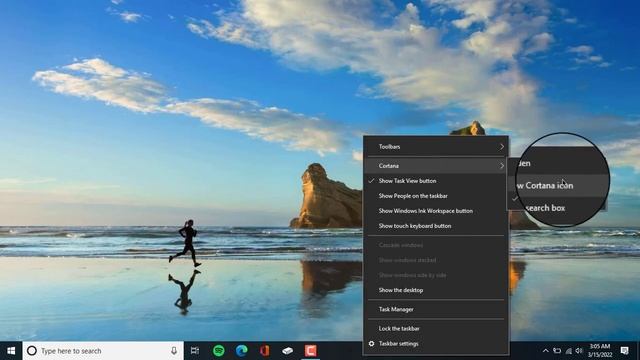This screenshot has height=360, width=640.
Task: Choose Show the desktop
Action: (436, 290)
